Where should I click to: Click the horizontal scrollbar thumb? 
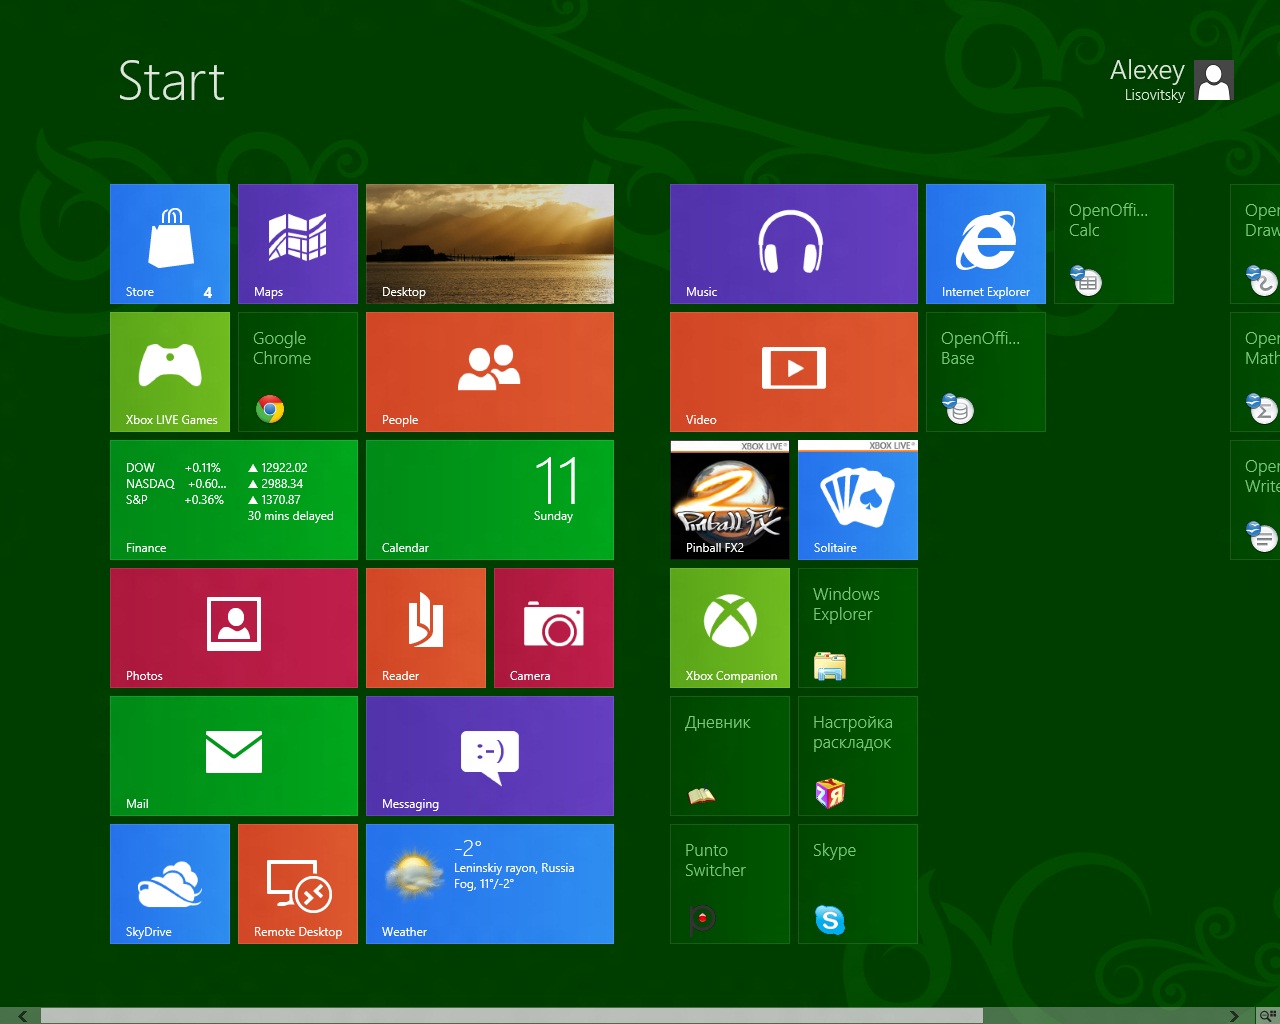pyautogui.click(x=511, y=1016)
